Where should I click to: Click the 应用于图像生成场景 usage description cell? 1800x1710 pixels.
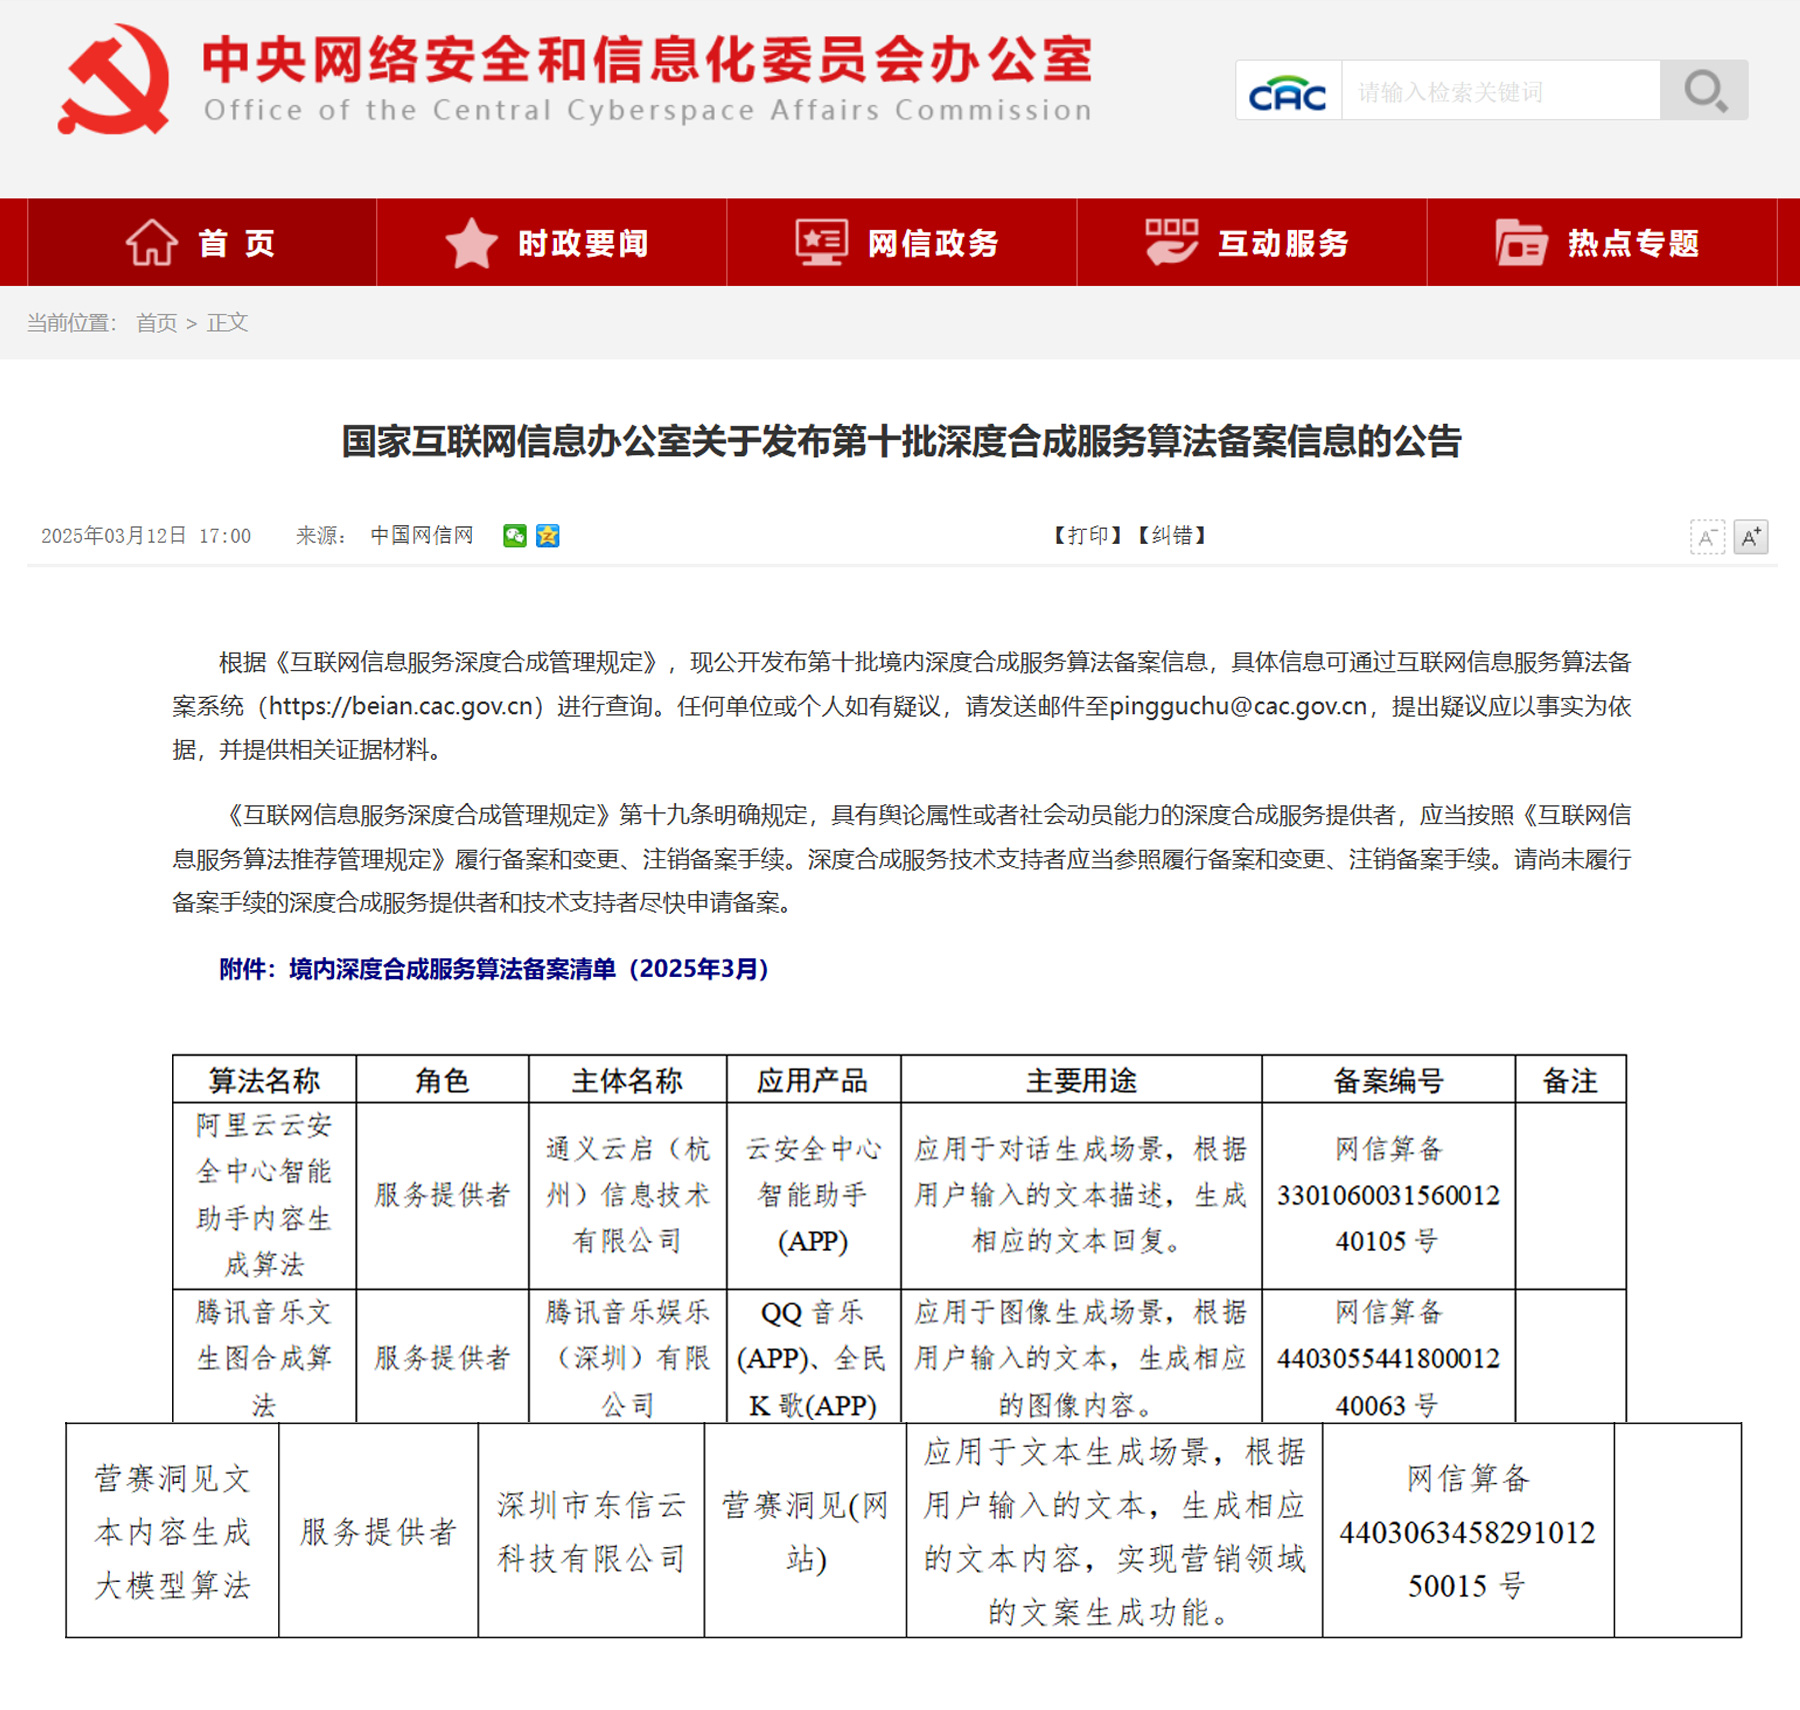click(x=1081, y=1356)
